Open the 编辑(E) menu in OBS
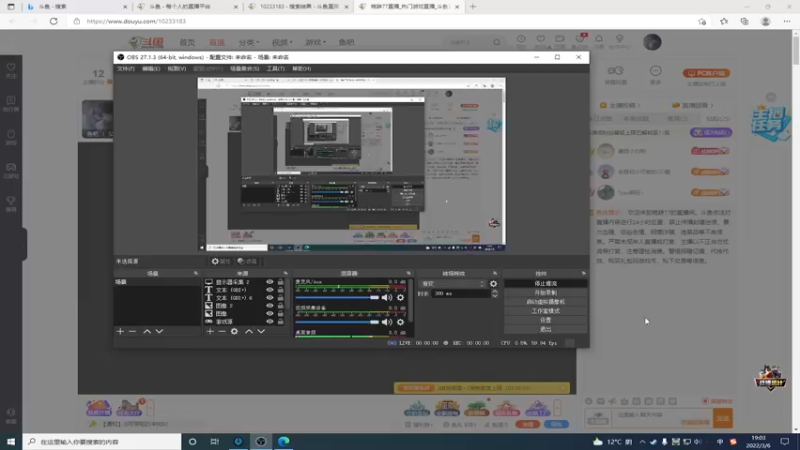800x450 pixels. 151,68
